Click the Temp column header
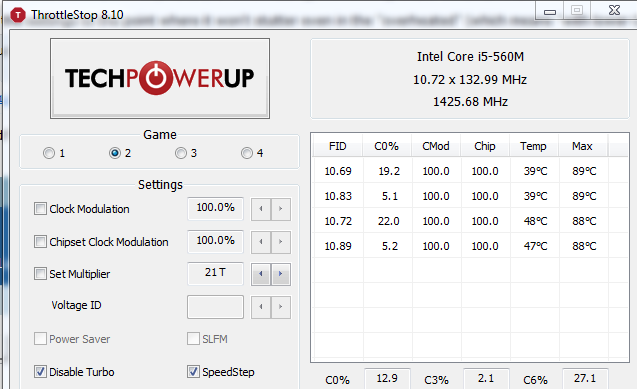This screenshot has height=389, width=637. coord(533,146)
